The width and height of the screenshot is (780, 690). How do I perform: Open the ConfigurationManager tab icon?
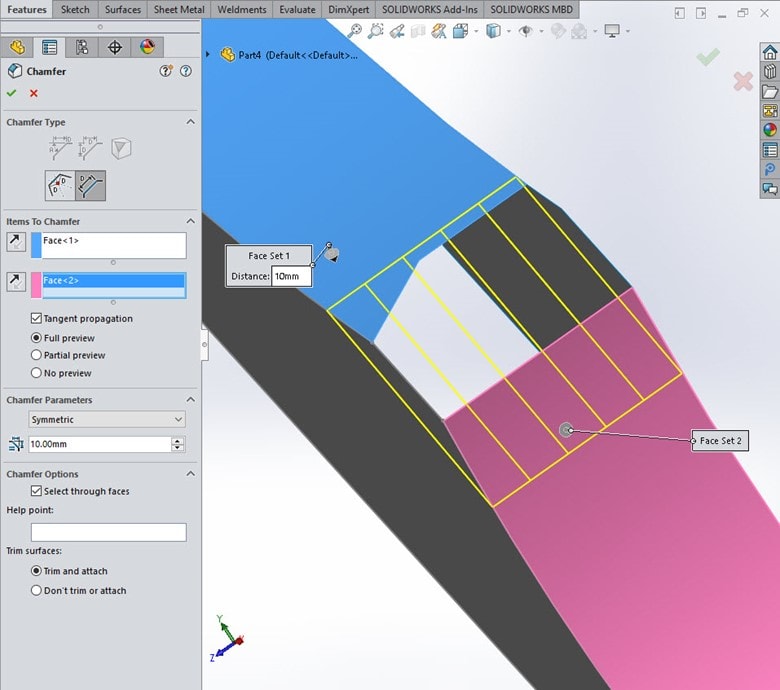tap(81, 48)
